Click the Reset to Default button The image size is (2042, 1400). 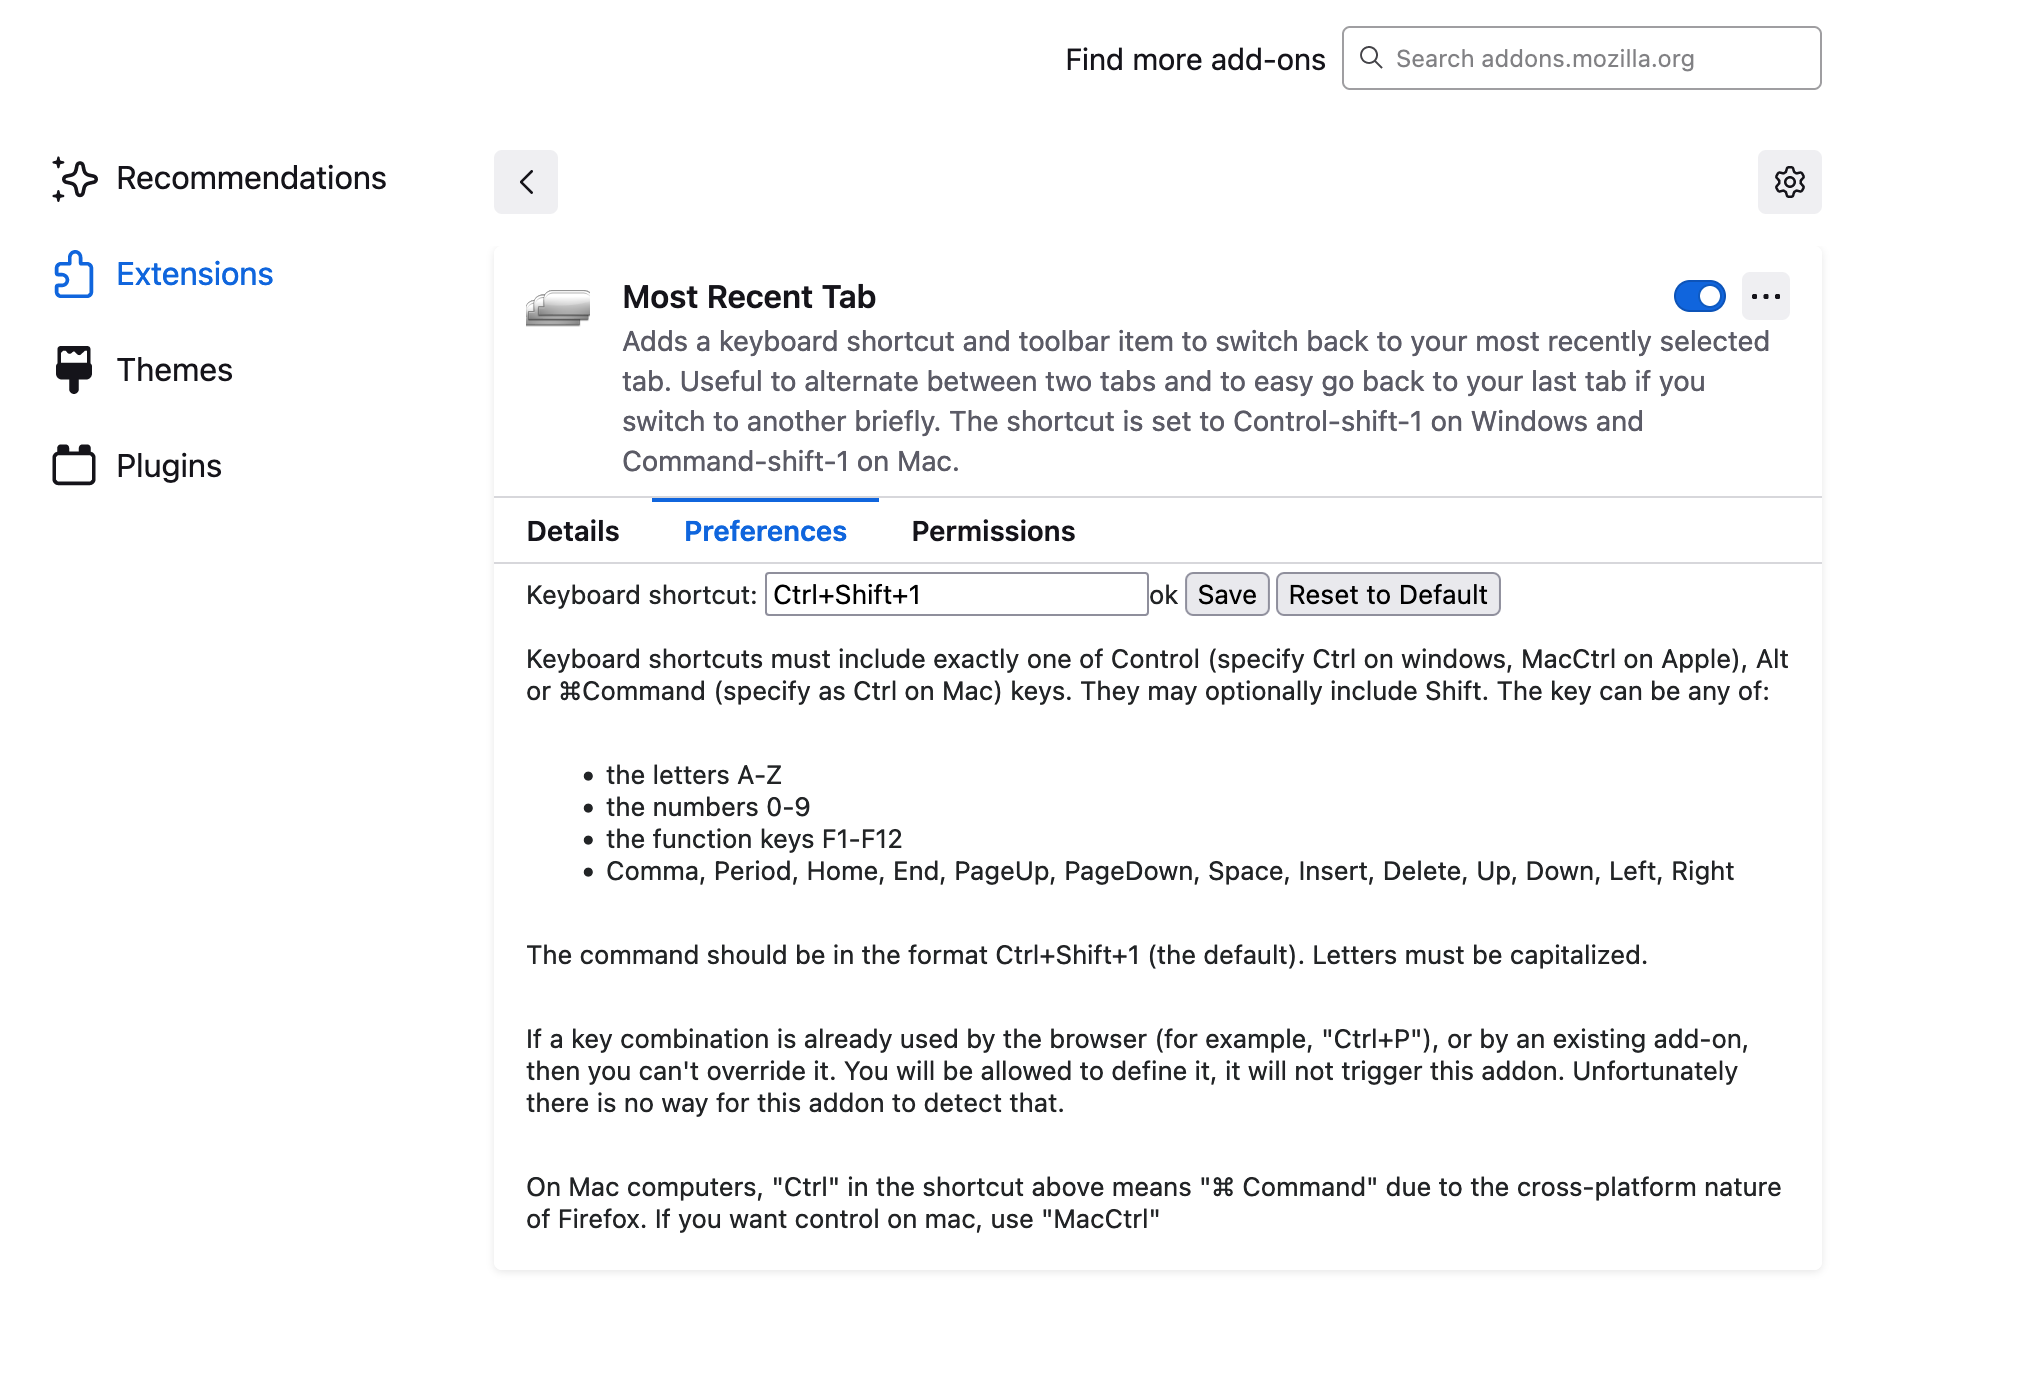coord(1388,594)
